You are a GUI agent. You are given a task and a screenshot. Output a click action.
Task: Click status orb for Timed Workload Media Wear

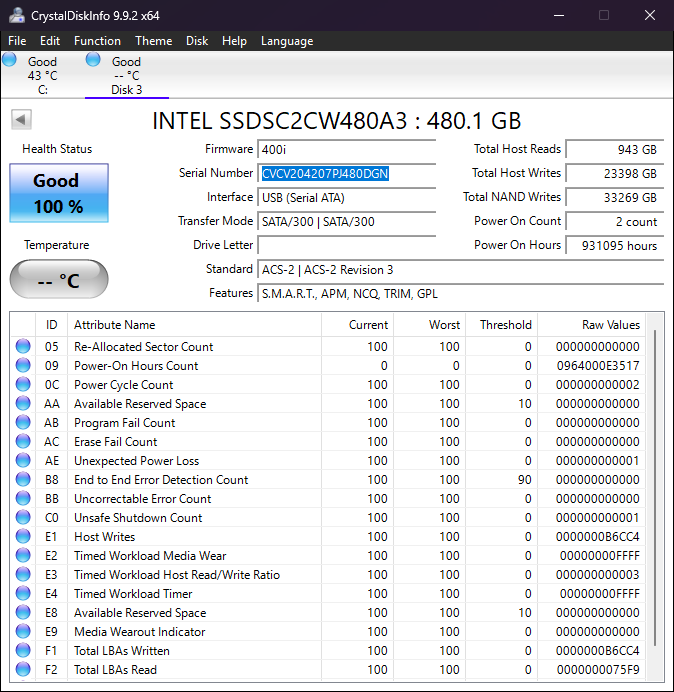pyautogui.click(x=23, y=555)
